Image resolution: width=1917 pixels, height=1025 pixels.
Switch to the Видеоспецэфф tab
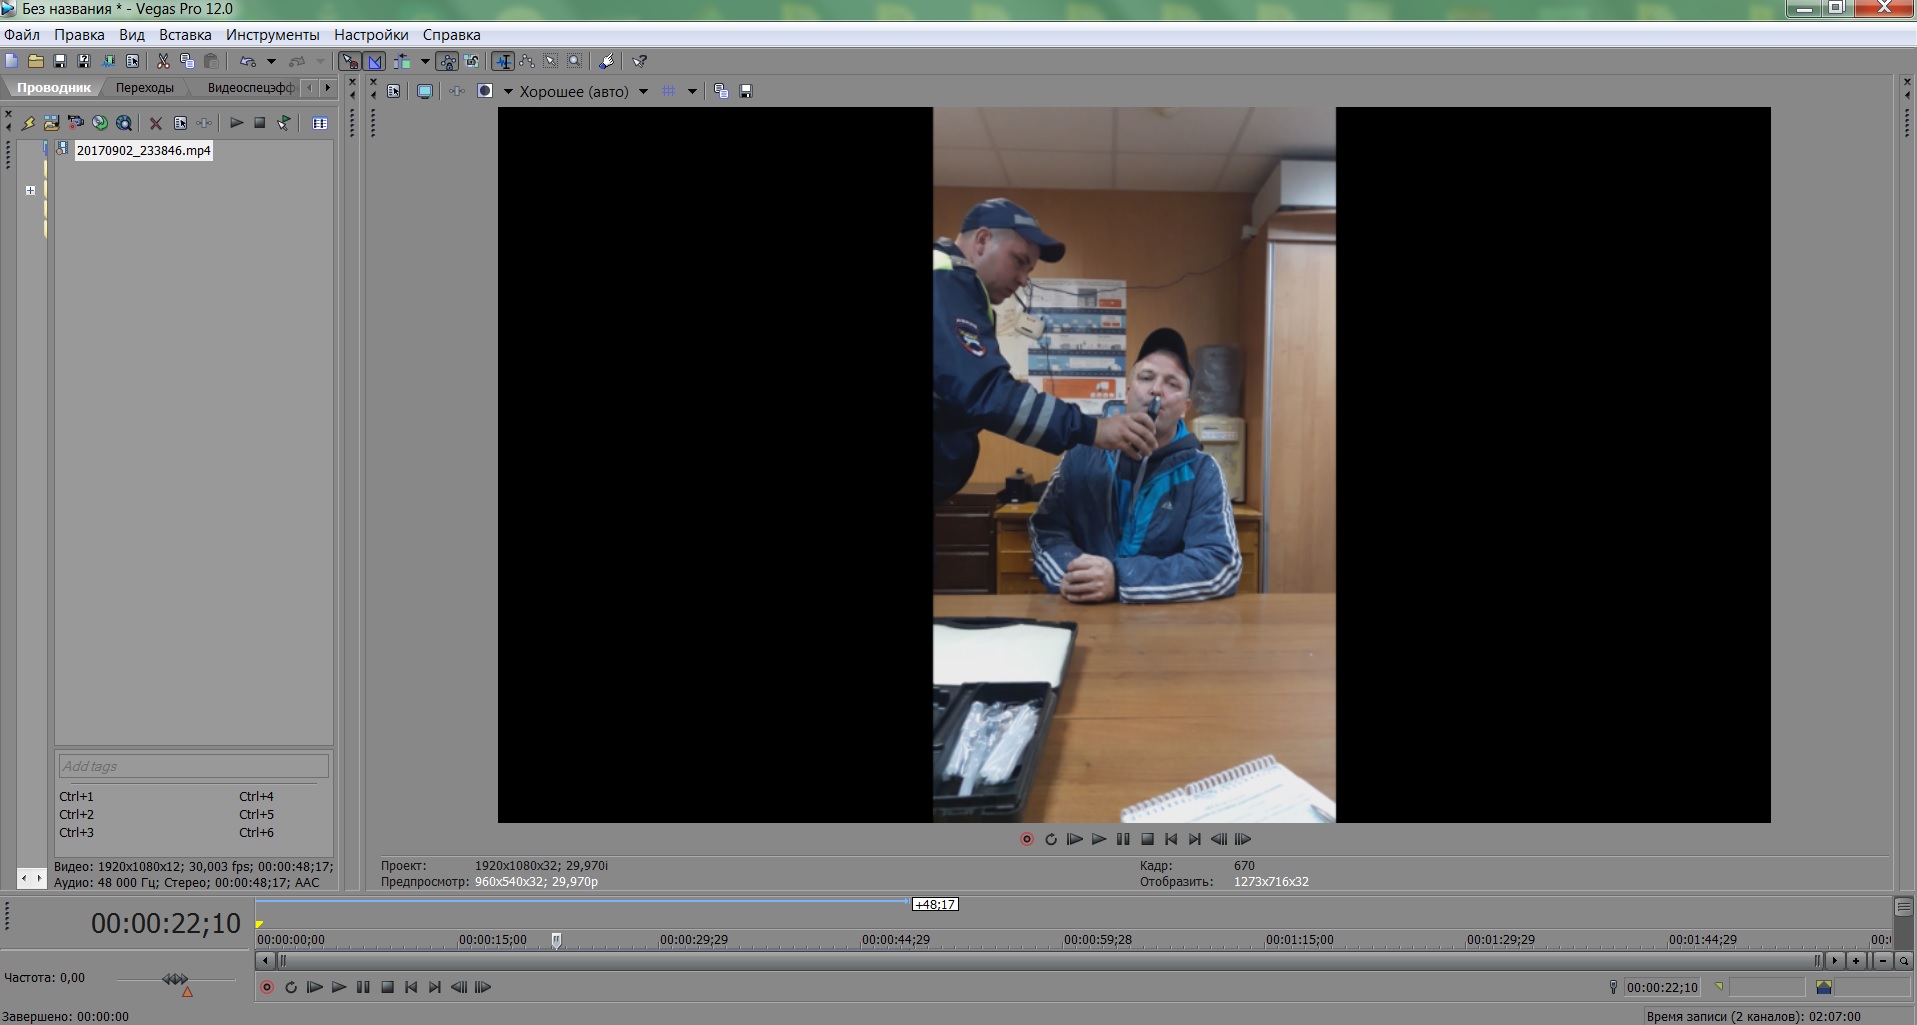pyautogui.click(x=250, y=88)
